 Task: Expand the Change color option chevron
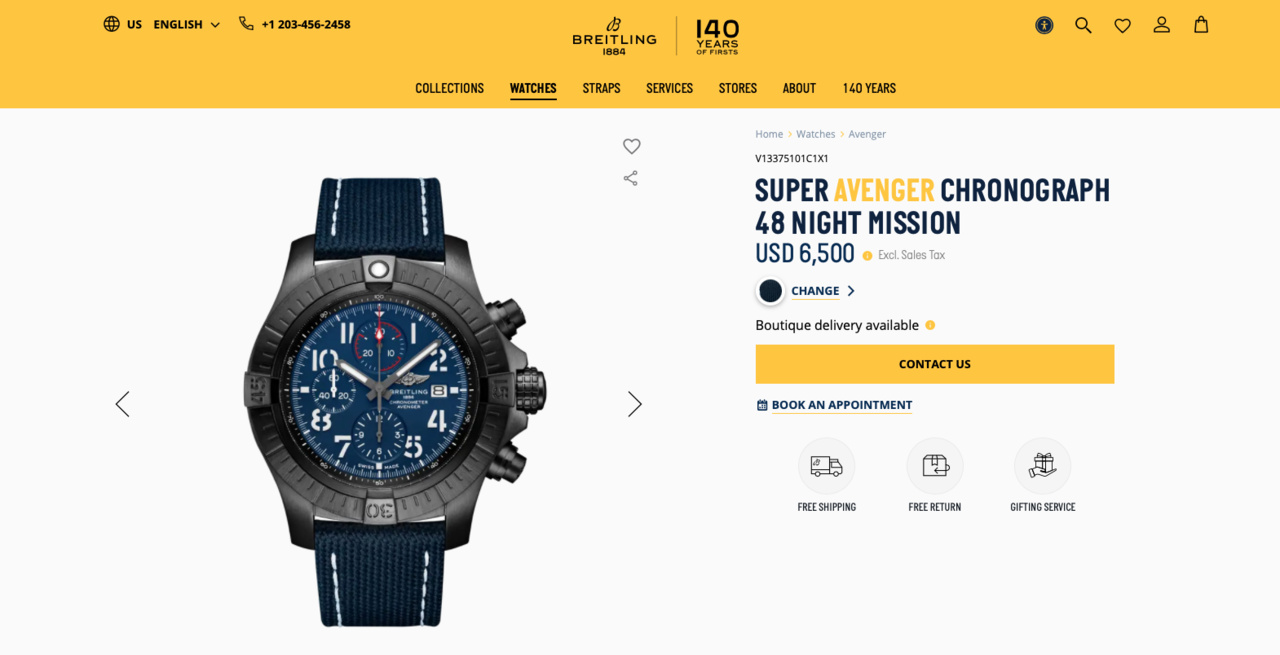point(851,291)
